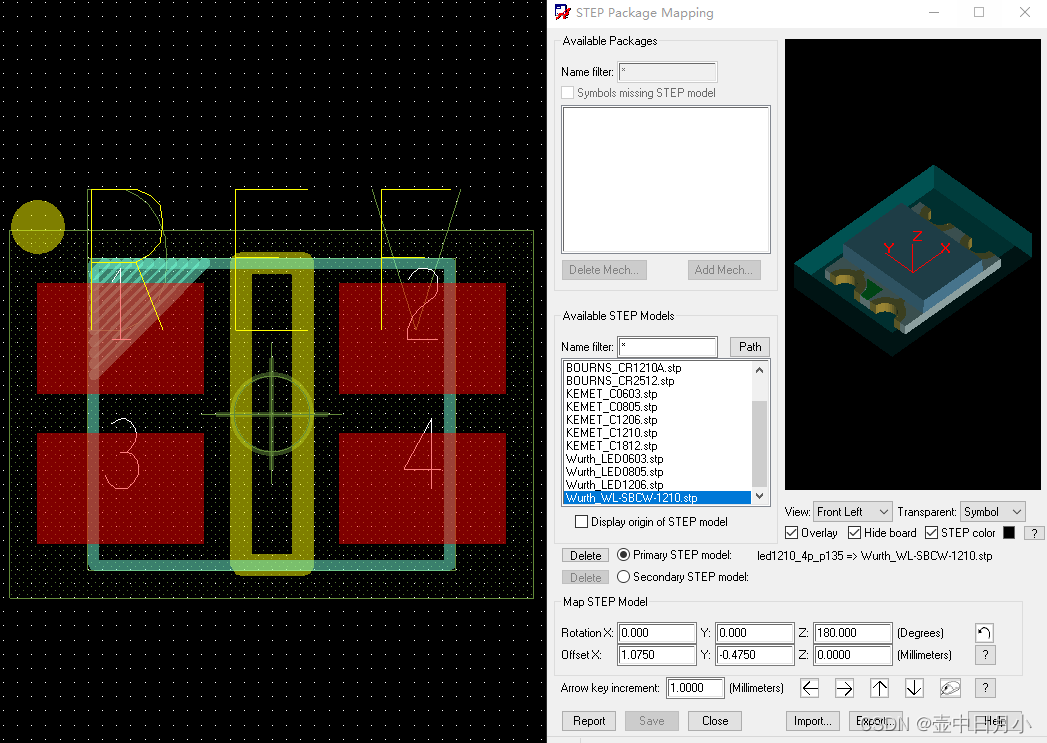
Task: Click the Report button
Action: (x=588, y=720)
